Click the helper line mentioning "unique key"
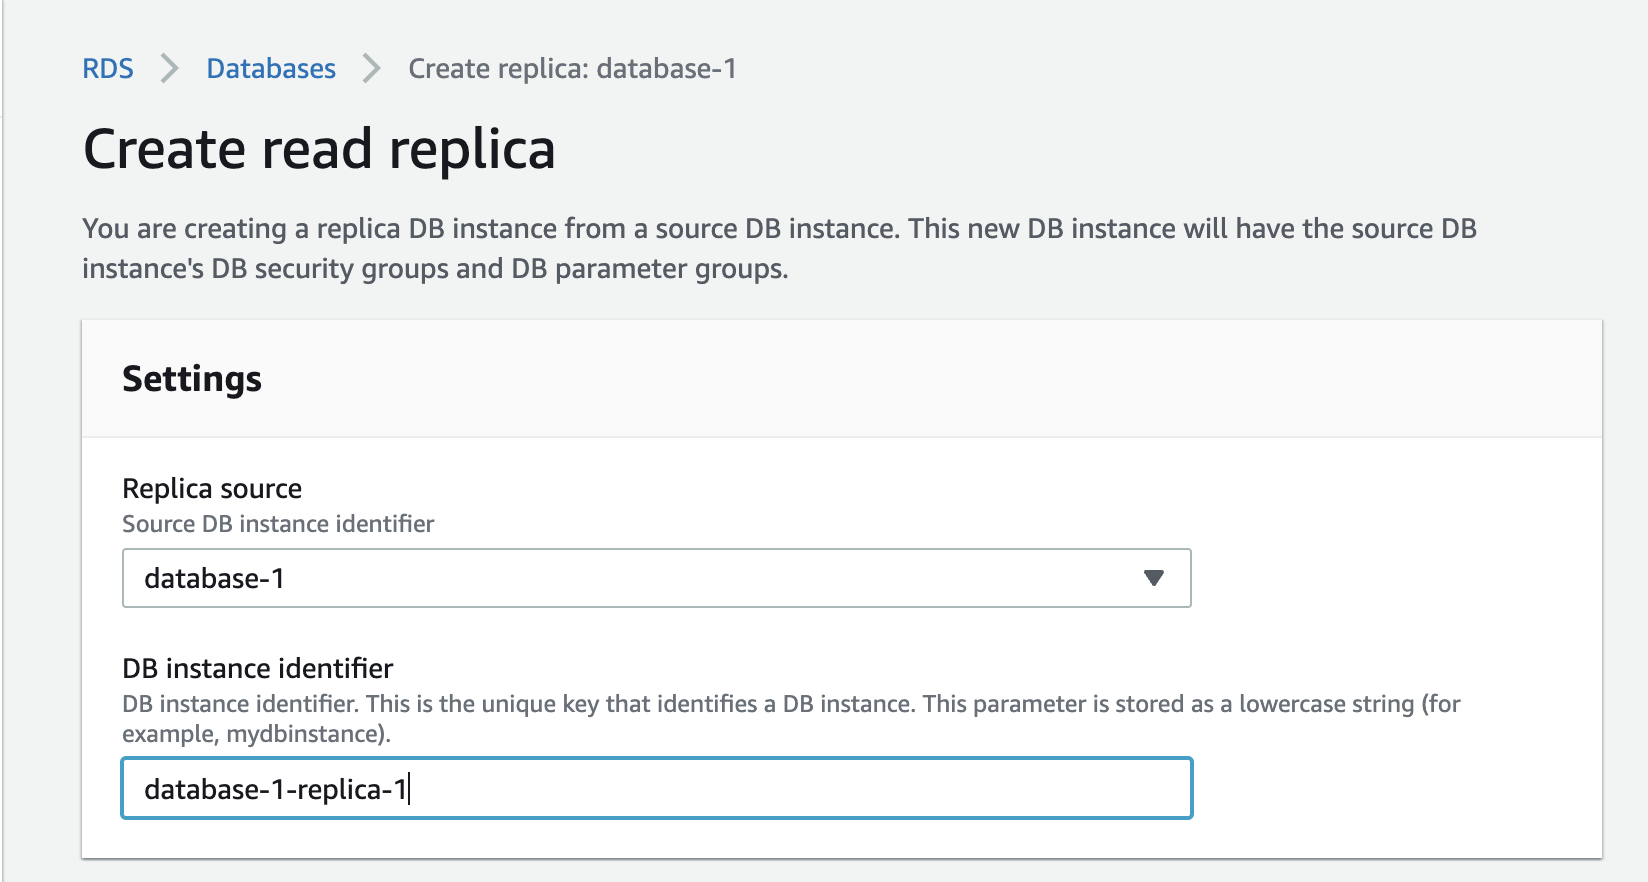 790,704
